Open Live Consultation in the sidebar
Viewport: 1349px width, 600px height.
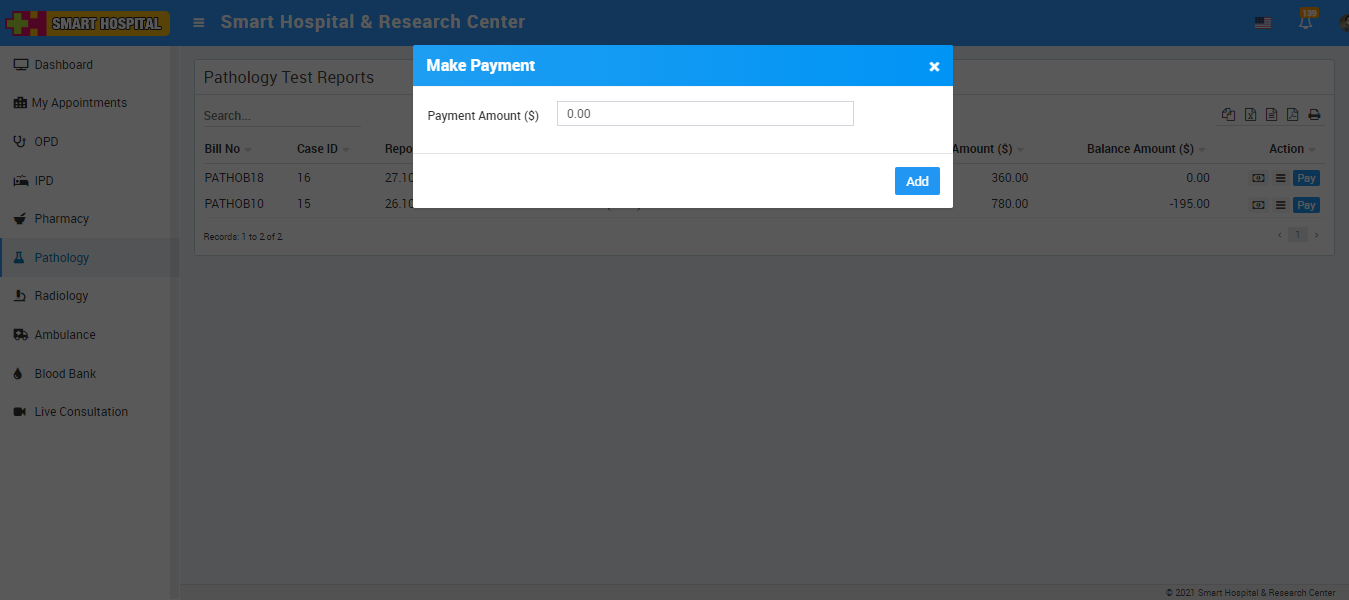81,412
